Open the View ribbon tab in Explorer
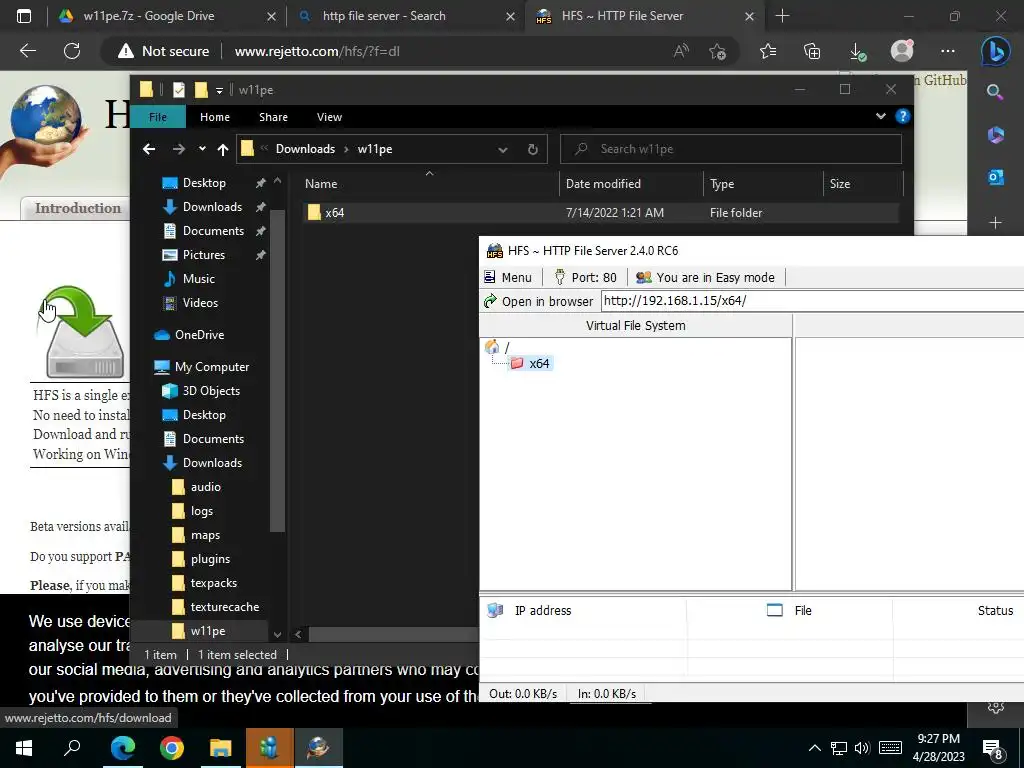Viewport: 1024px width, 768px height. (x=329, y=117)
